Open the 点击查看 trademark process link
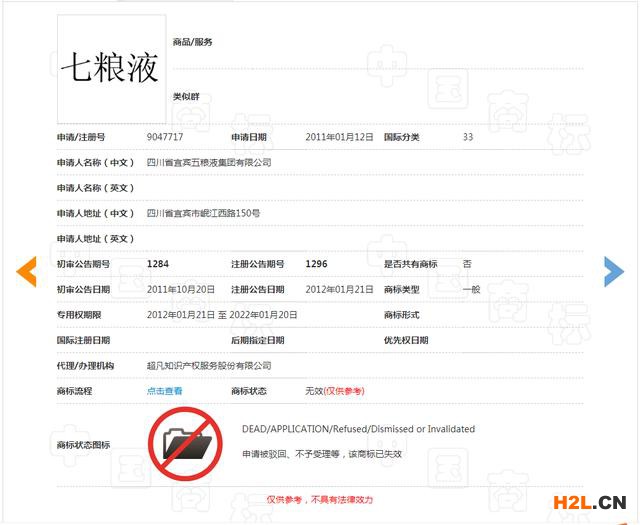This screenshot has width=640, height=525. (165, 391)
